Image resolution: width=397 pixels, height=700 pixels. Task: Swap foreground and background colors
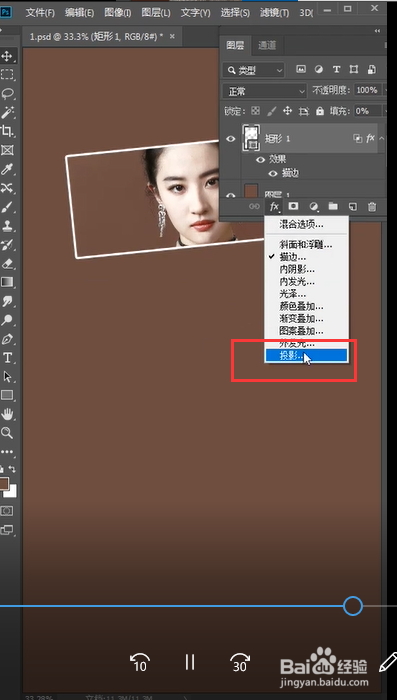click(x=13, y=469)
